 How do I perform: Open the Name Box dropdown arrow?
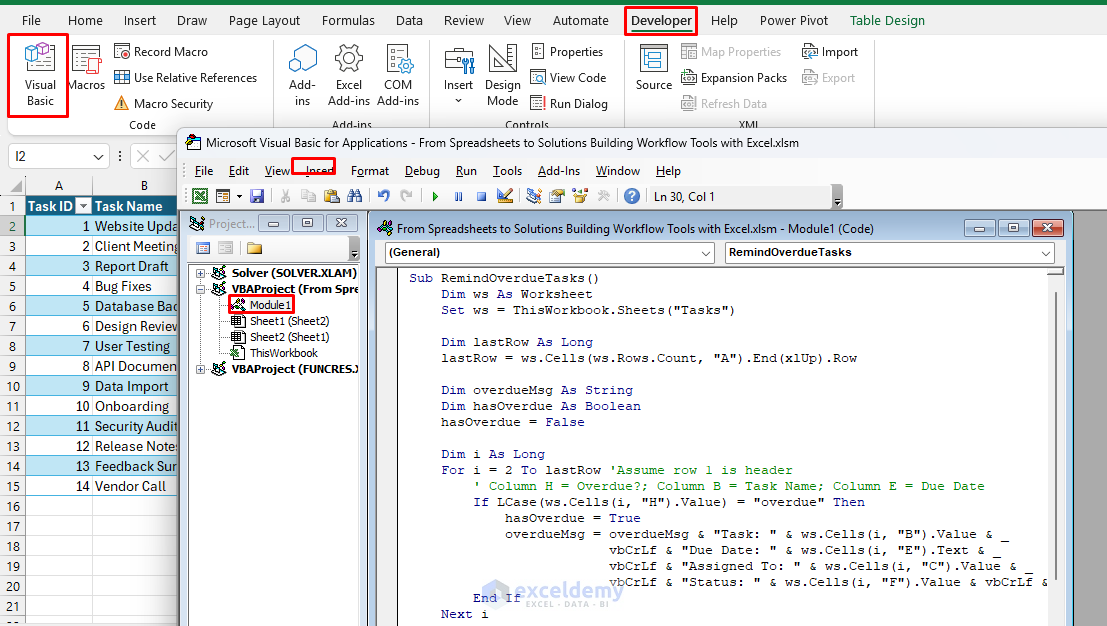98,157
